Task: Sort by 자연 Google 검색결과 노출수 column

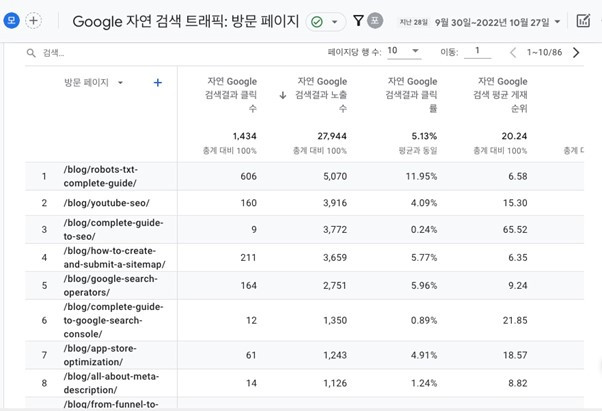Action: [321, 95]
